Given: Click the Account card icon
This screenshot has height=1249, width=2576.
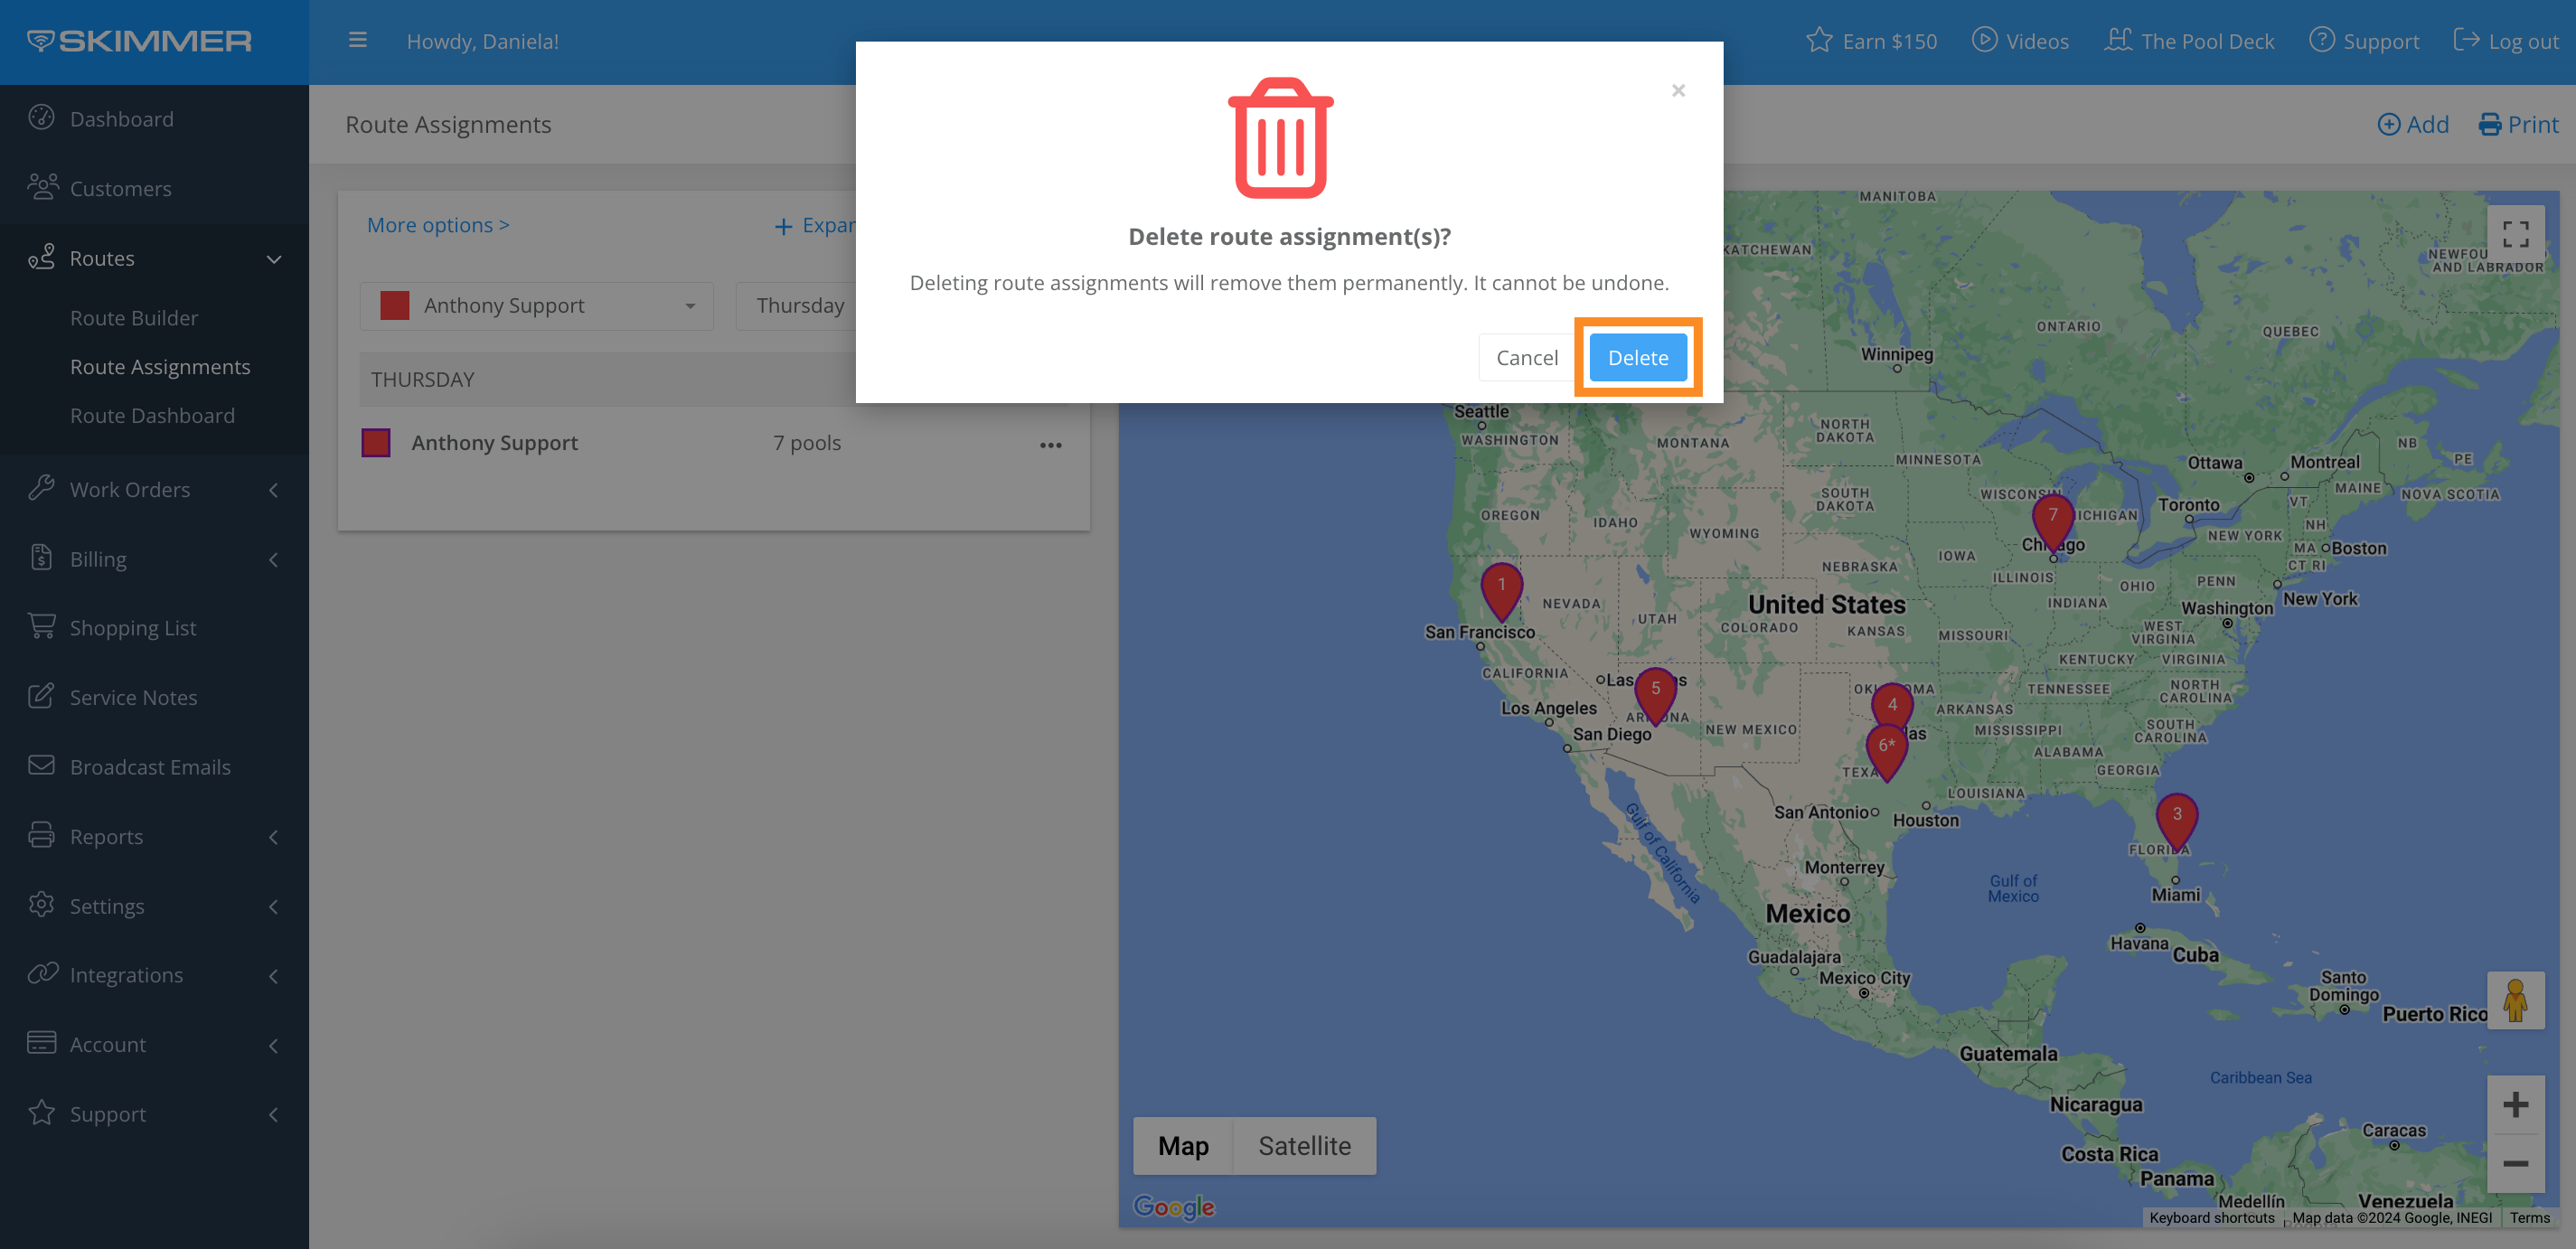Looking at the screenshot, I should pyautogui.click(x=41, y=1043).
